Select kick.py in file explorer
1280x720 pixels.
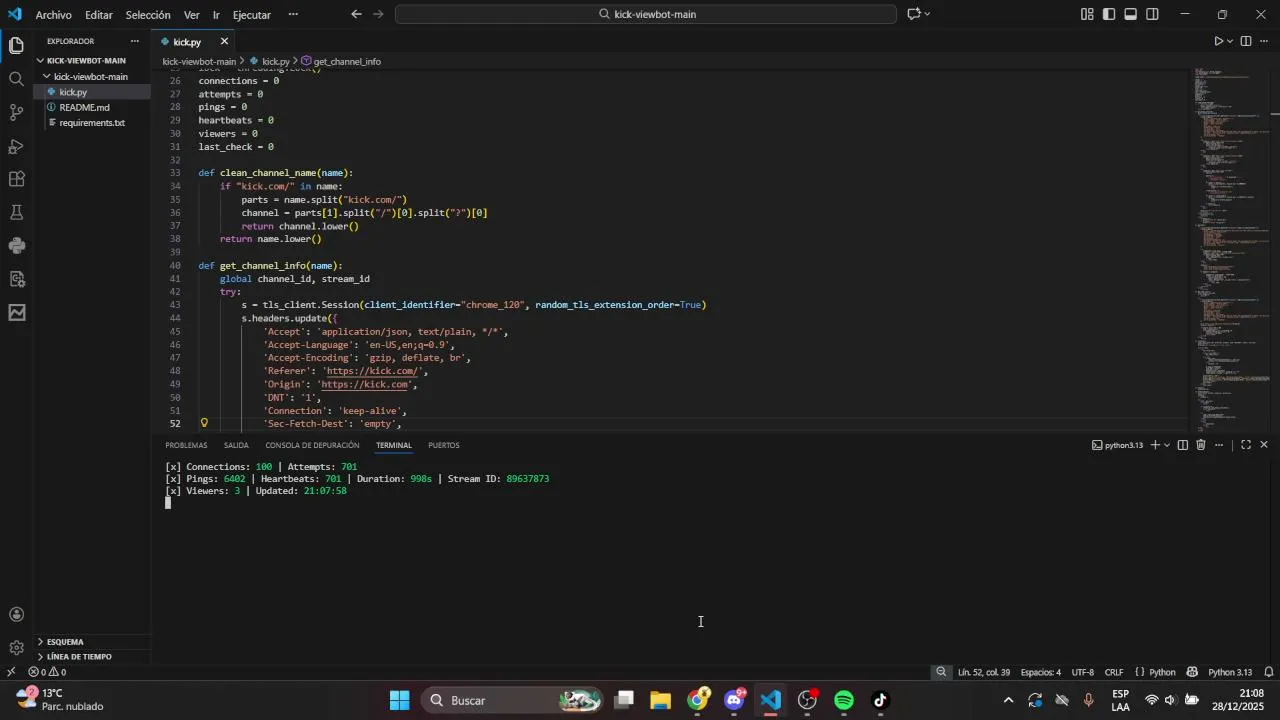click(92, 92)
